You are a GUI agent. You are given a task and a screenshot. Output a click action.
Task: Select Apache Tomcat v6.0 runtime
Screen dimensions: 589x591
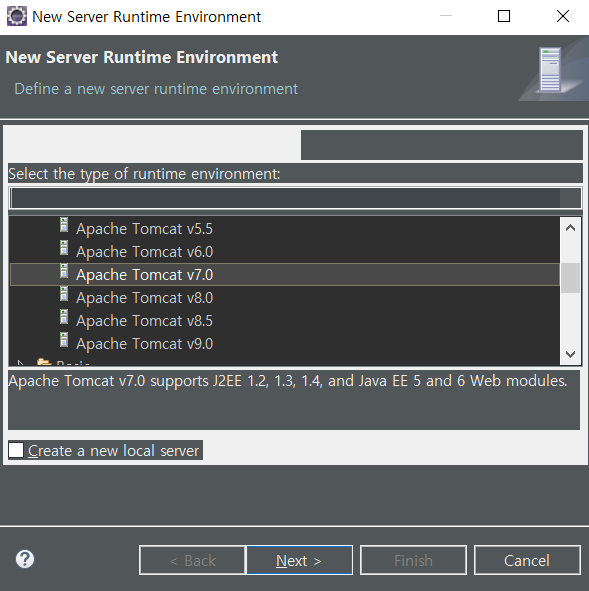(x=144, y=252)
